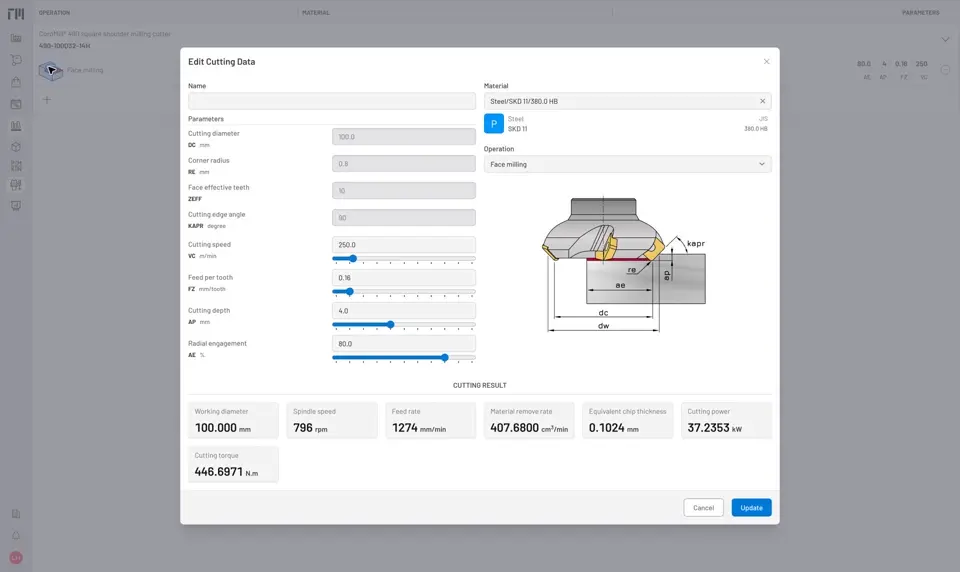
Task: Clear the selected Steel/SKD 11 material
Action: coord(762,101)
